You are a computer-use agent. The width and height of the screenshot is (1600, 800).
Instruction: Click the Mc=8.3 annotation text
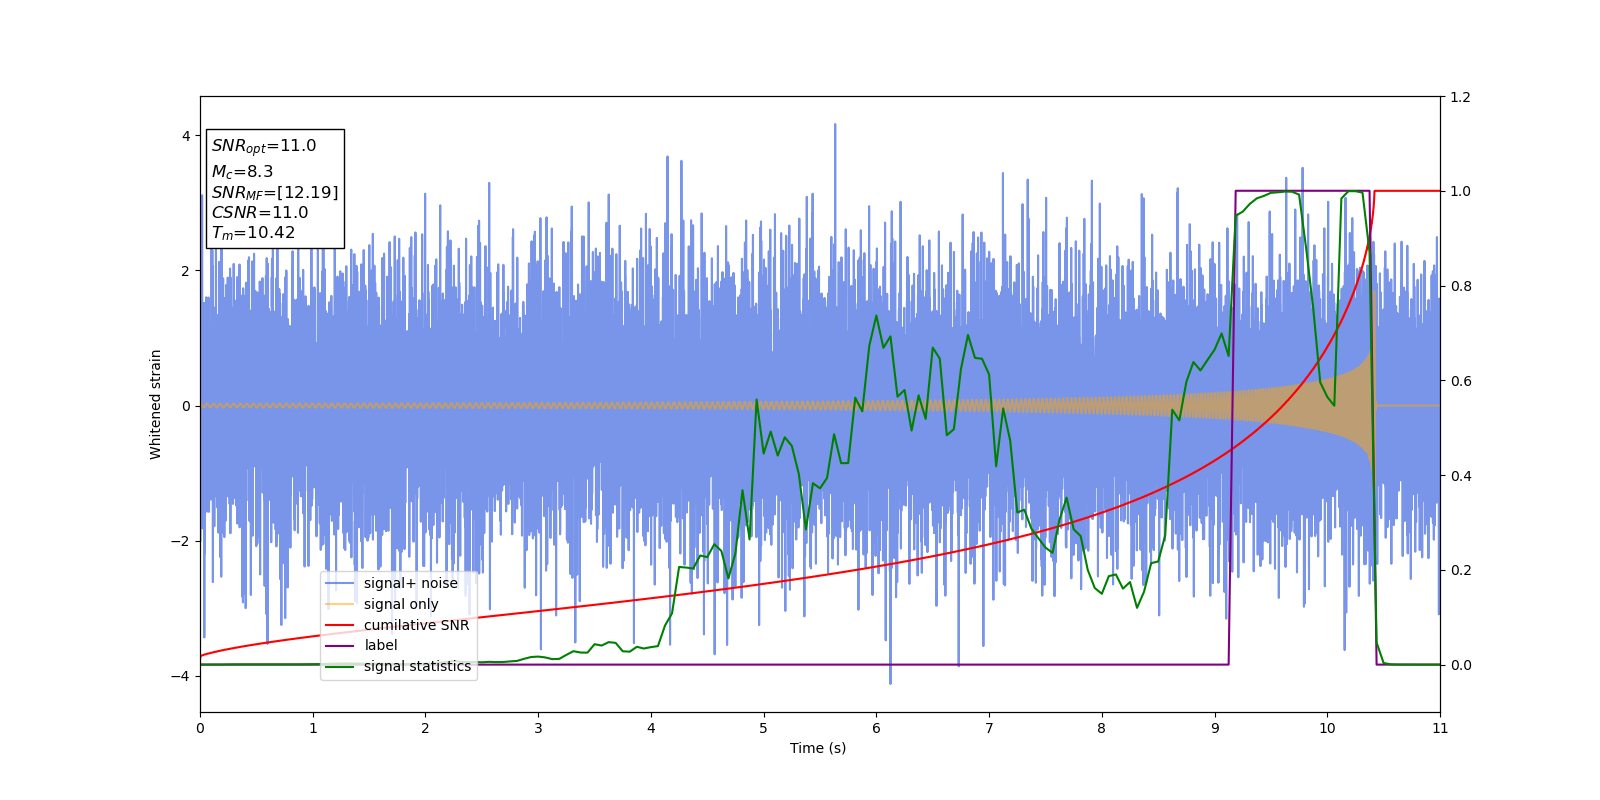pos(242,172)
